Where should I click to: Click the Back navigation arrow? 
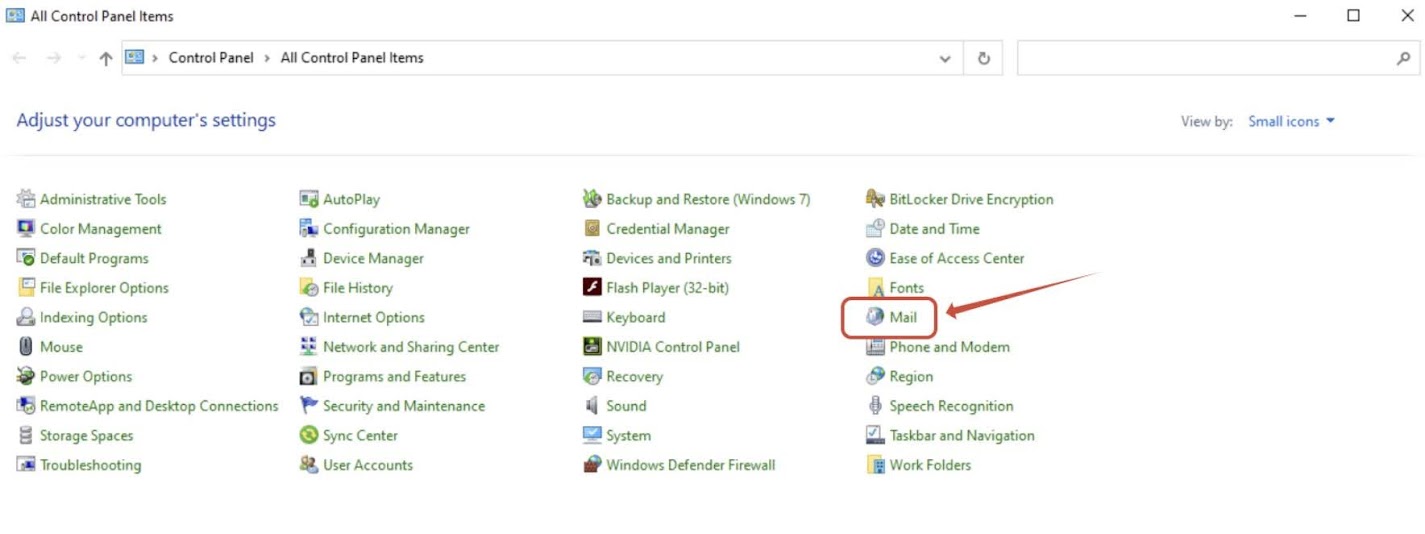tap(19, 58)
